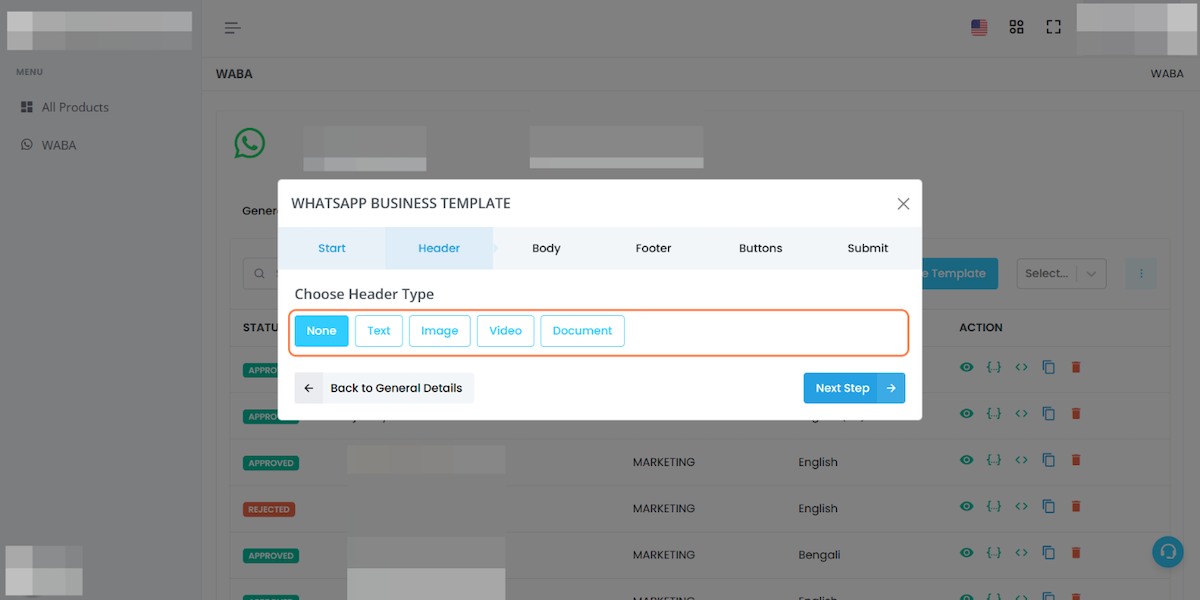
Task: Enter fullscreen using the expand icon
Action: pos(1053,27)
